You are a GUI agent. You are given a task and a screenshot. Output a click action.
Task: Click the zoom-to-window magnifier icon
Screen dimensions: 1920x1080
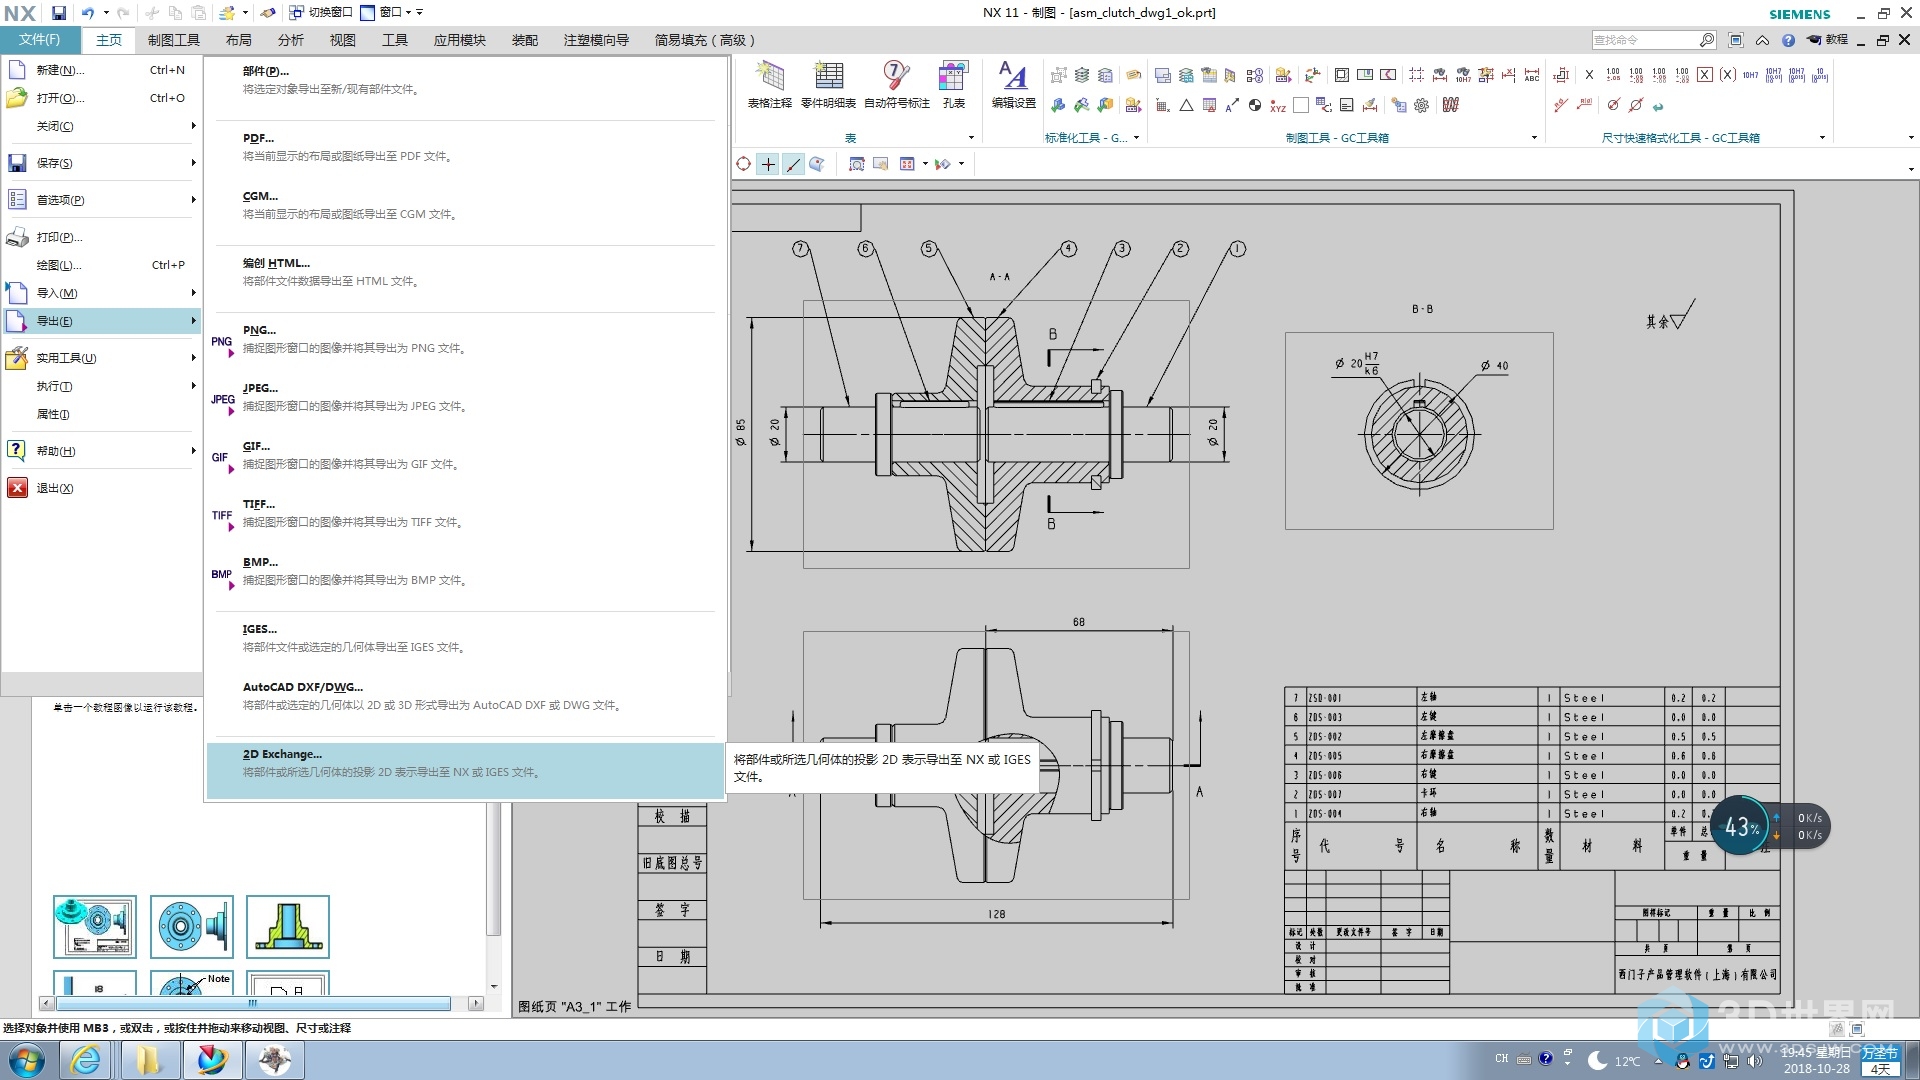tap(856, 164)
